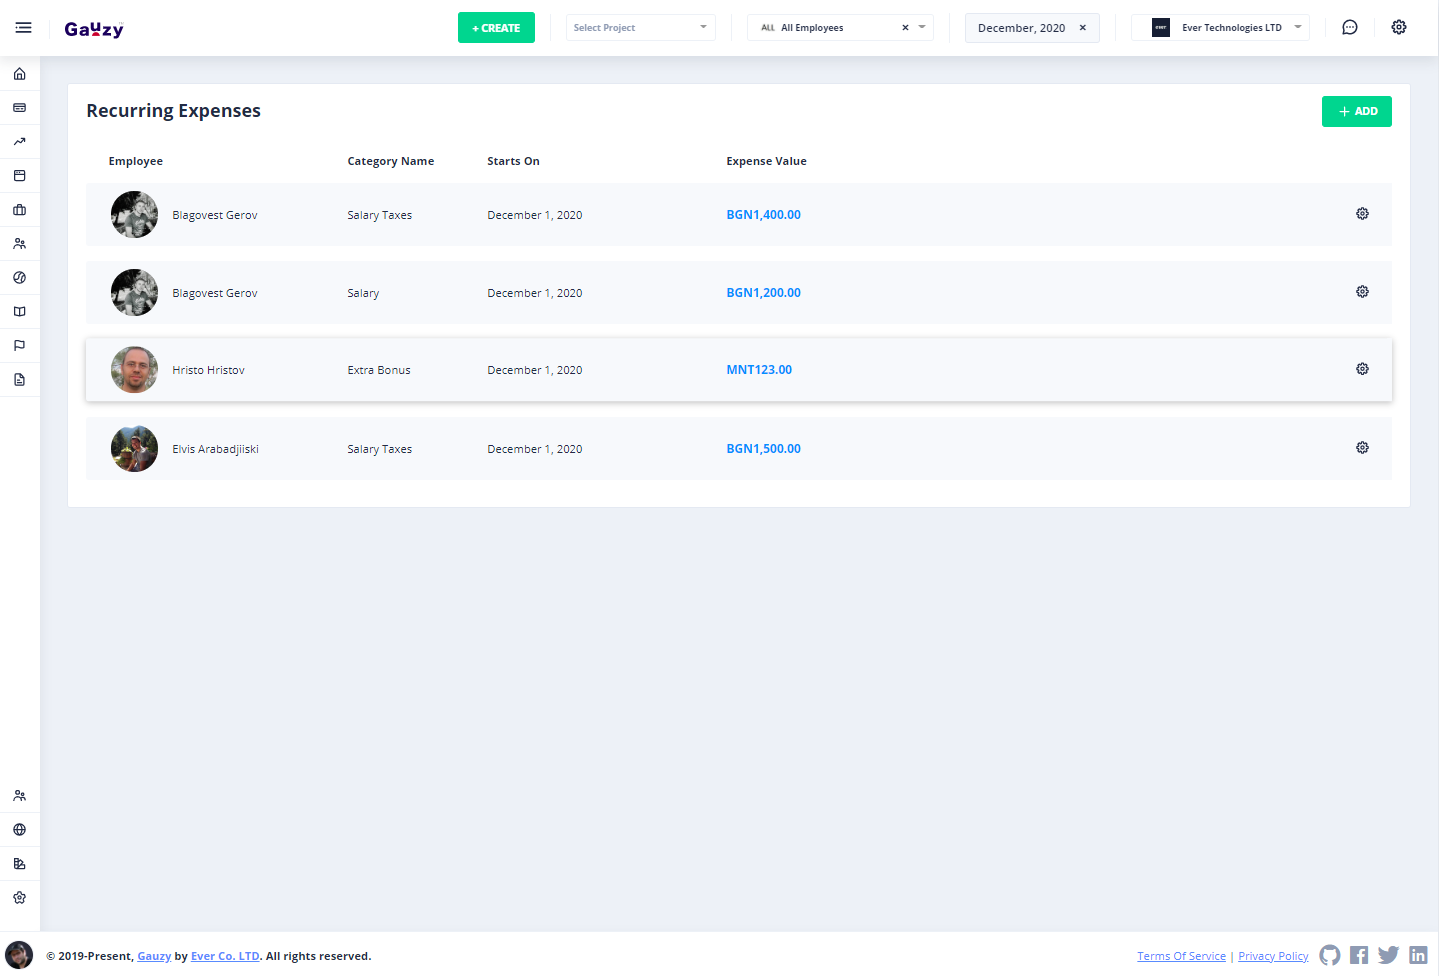Image resolution: width=1439 pixels, height=976 pixels.
Task: Click the December, 2020 date field
Action: 1020,28
